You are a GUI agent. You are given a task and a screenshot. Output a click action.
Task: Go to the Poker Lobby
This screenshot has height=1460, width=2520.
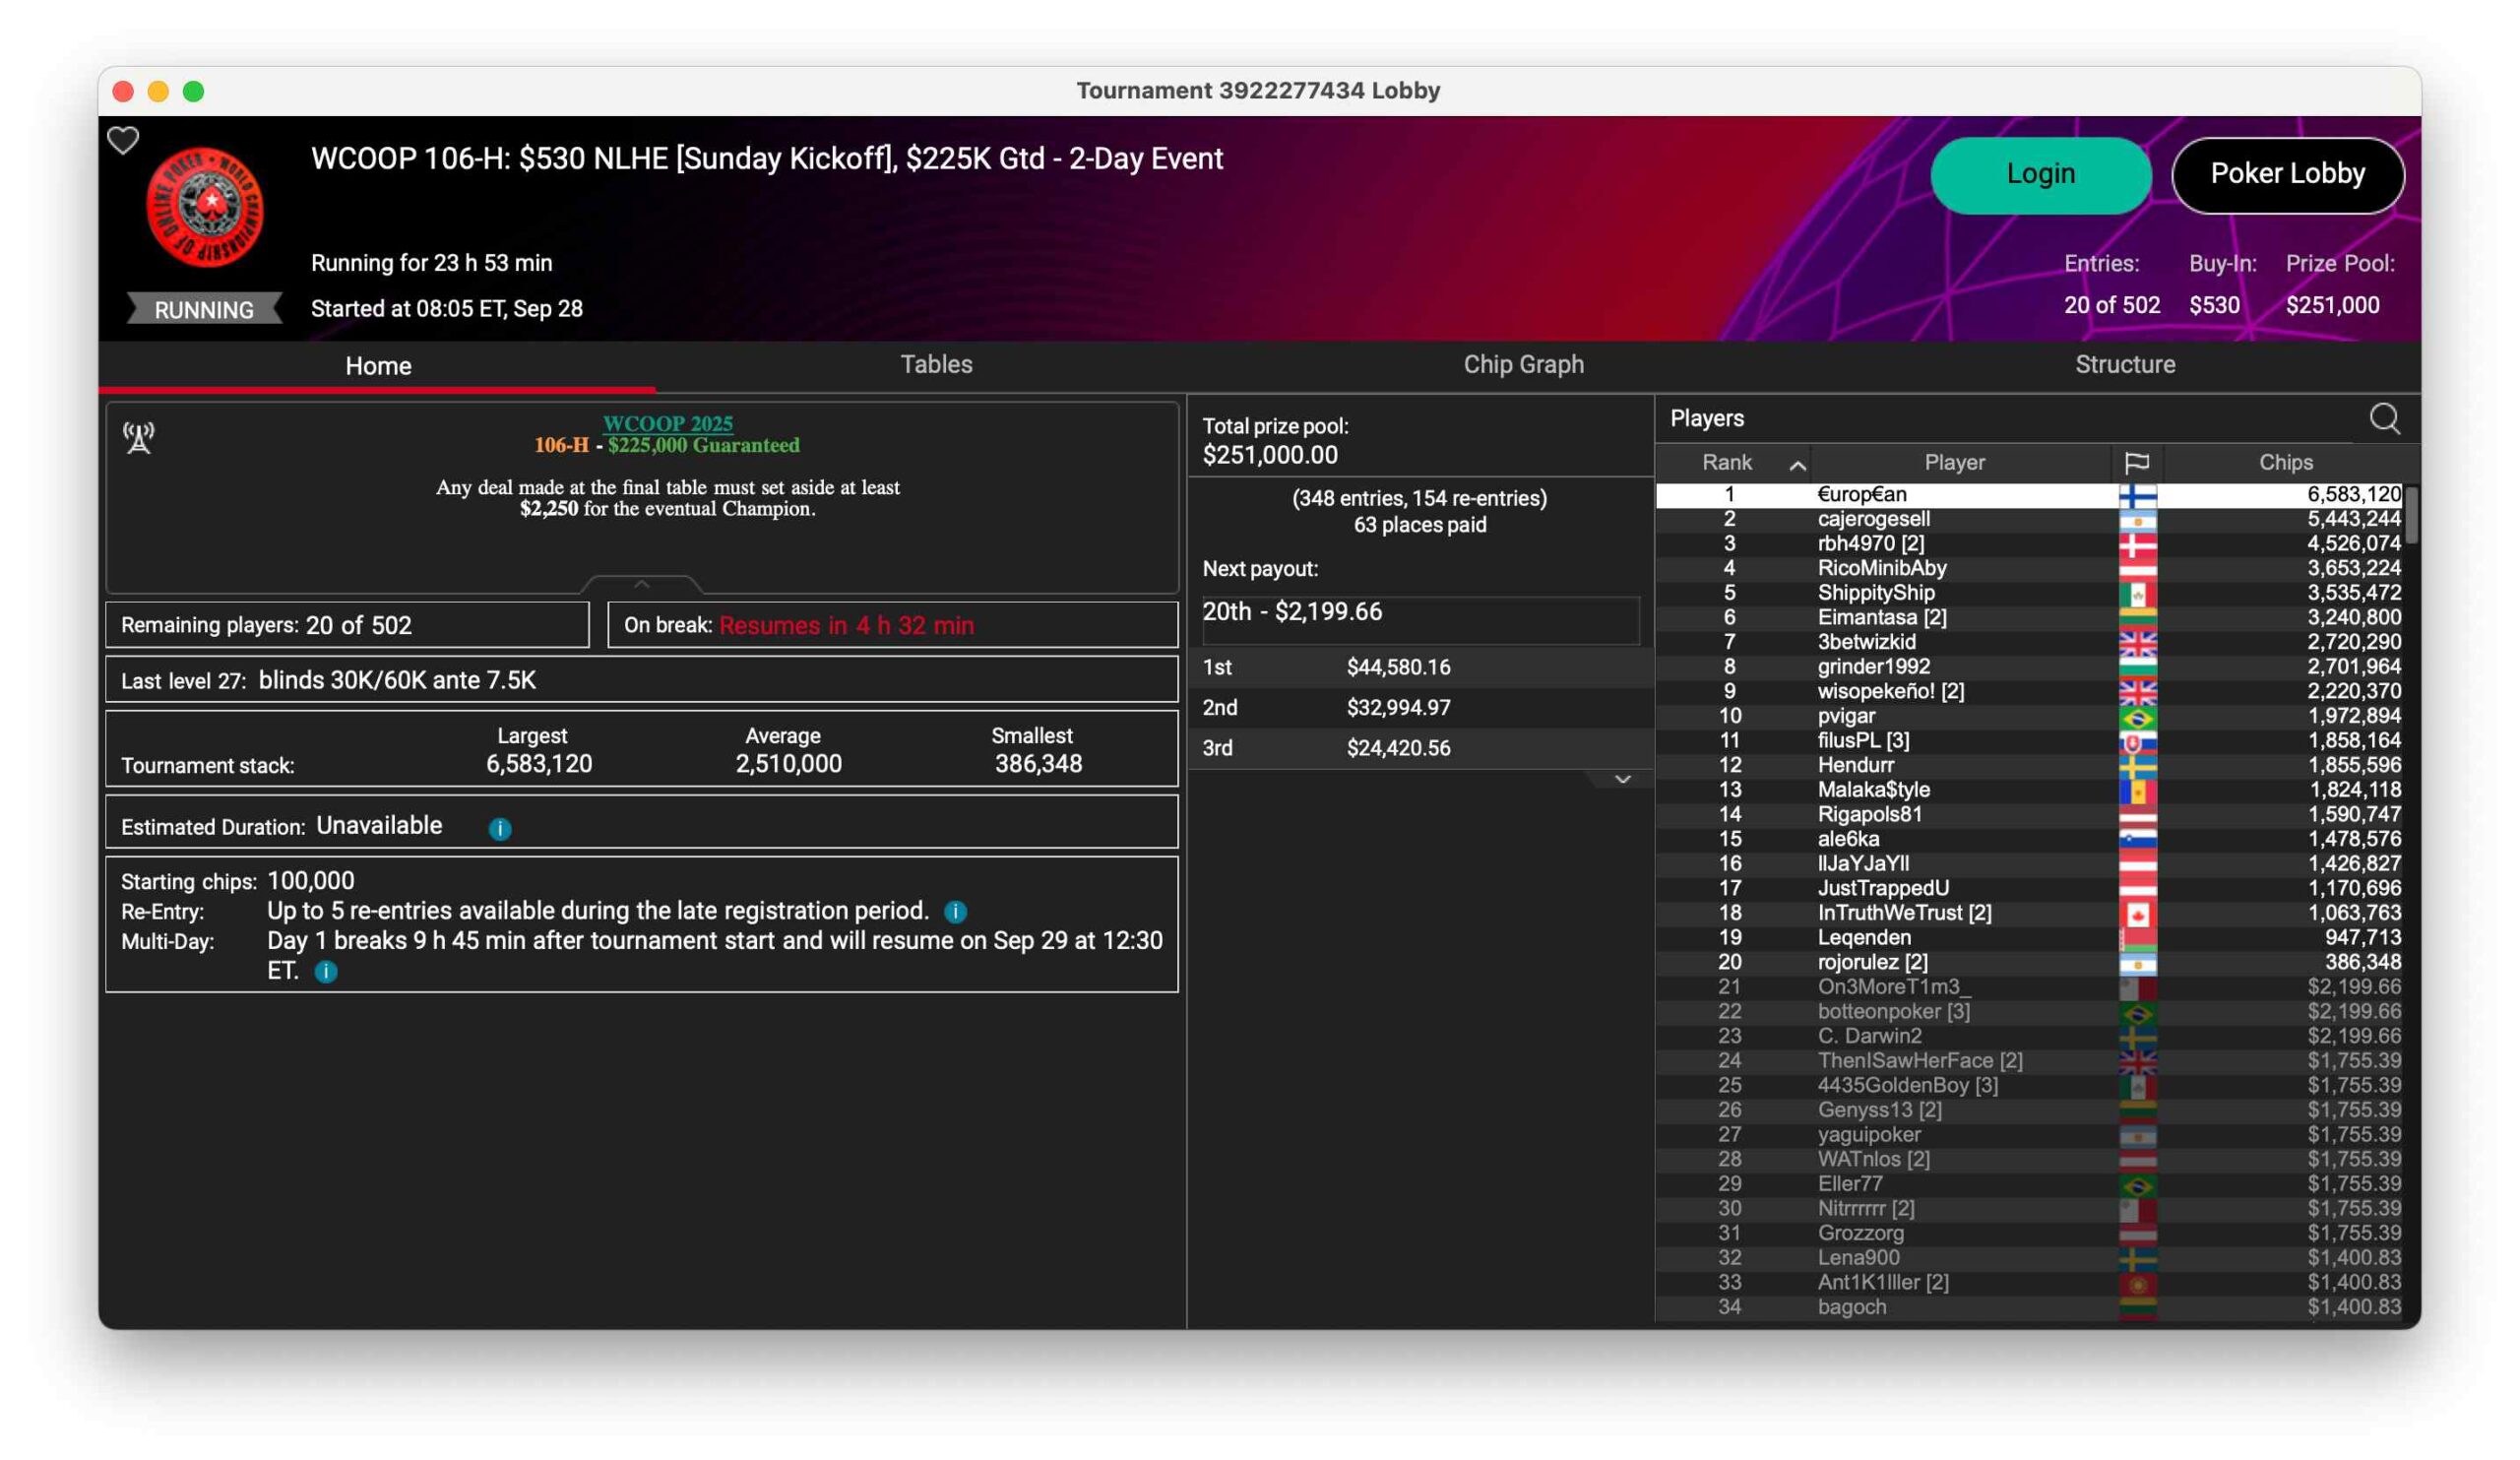2287,174
